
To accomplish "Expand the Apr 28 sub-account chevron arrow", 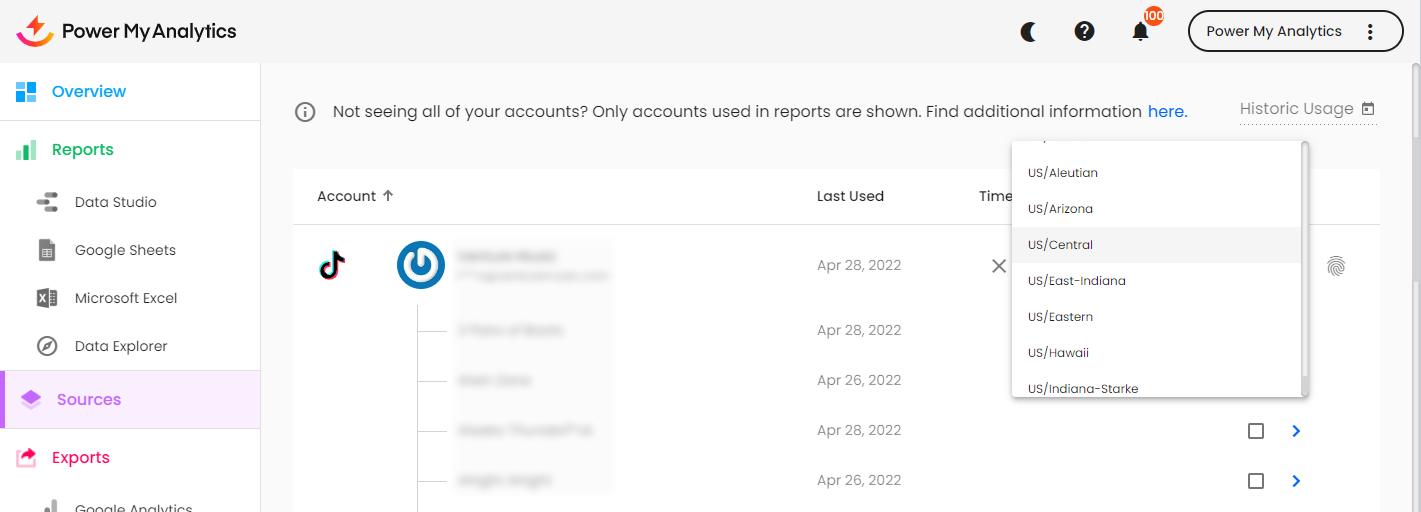I will [x=1296, y=431].
